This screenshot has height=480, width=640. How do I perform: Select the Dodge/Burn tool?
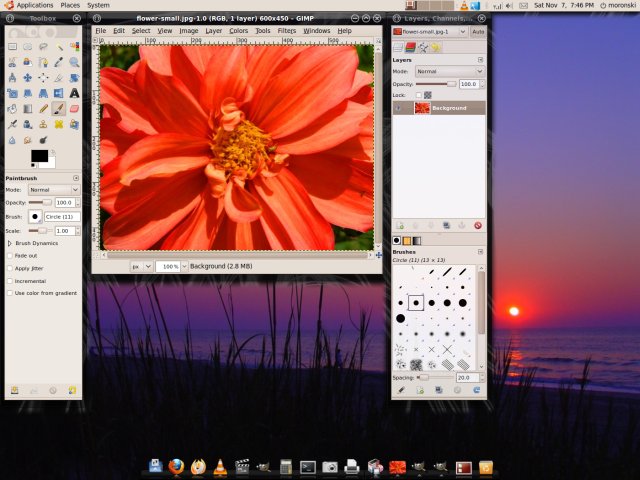[43, 140]
